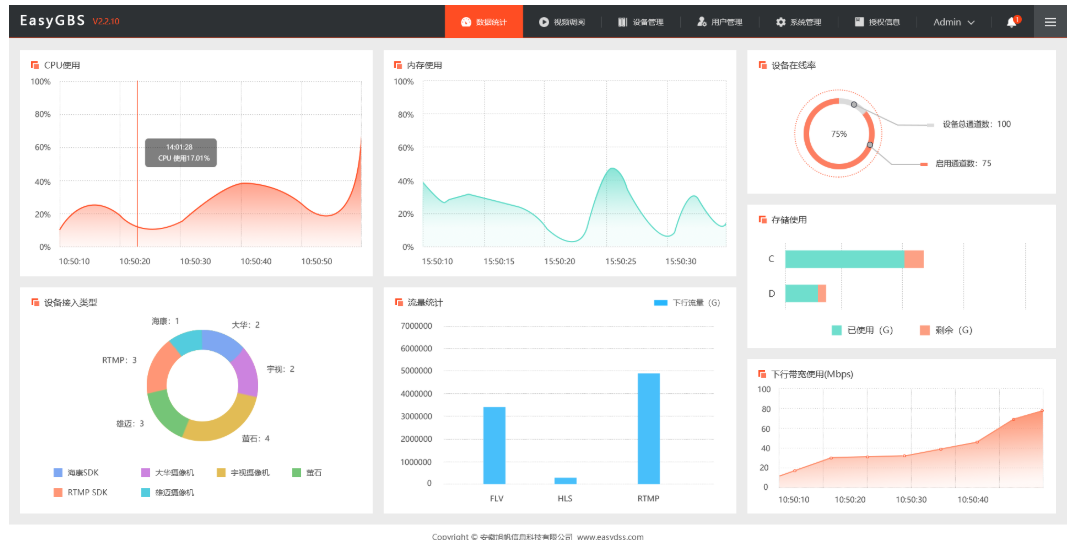Click the 视频调阅 play icon
This screenshot has width=1075, height=540.
coord(544,22)
